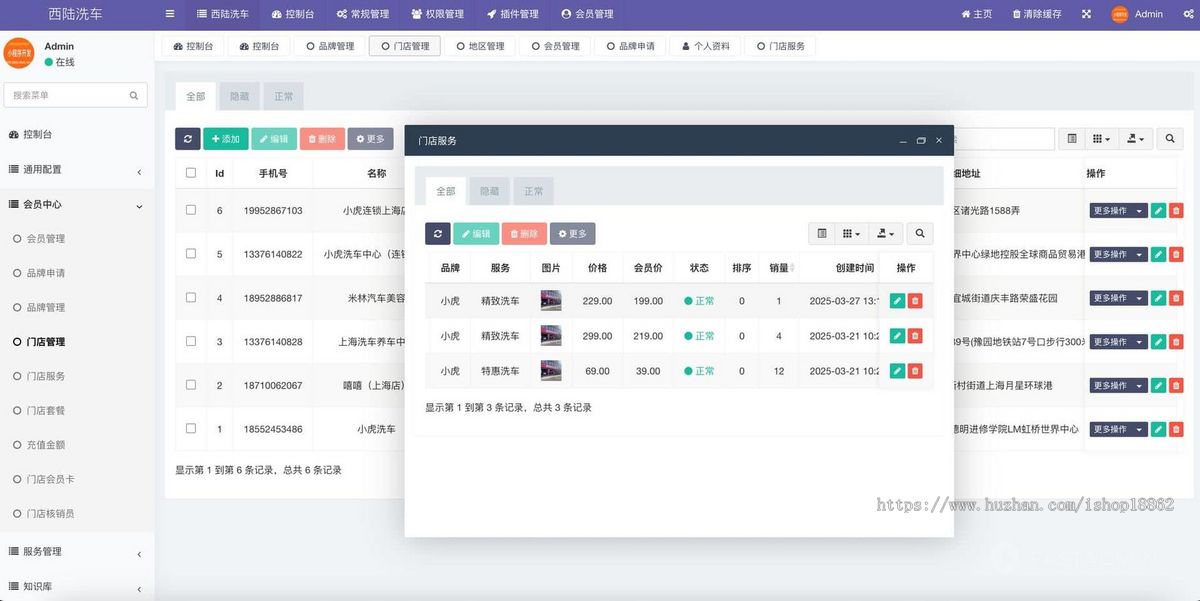Toggle fullscreen from the top bar
1200x601 pixels.
pos(1084,14)
